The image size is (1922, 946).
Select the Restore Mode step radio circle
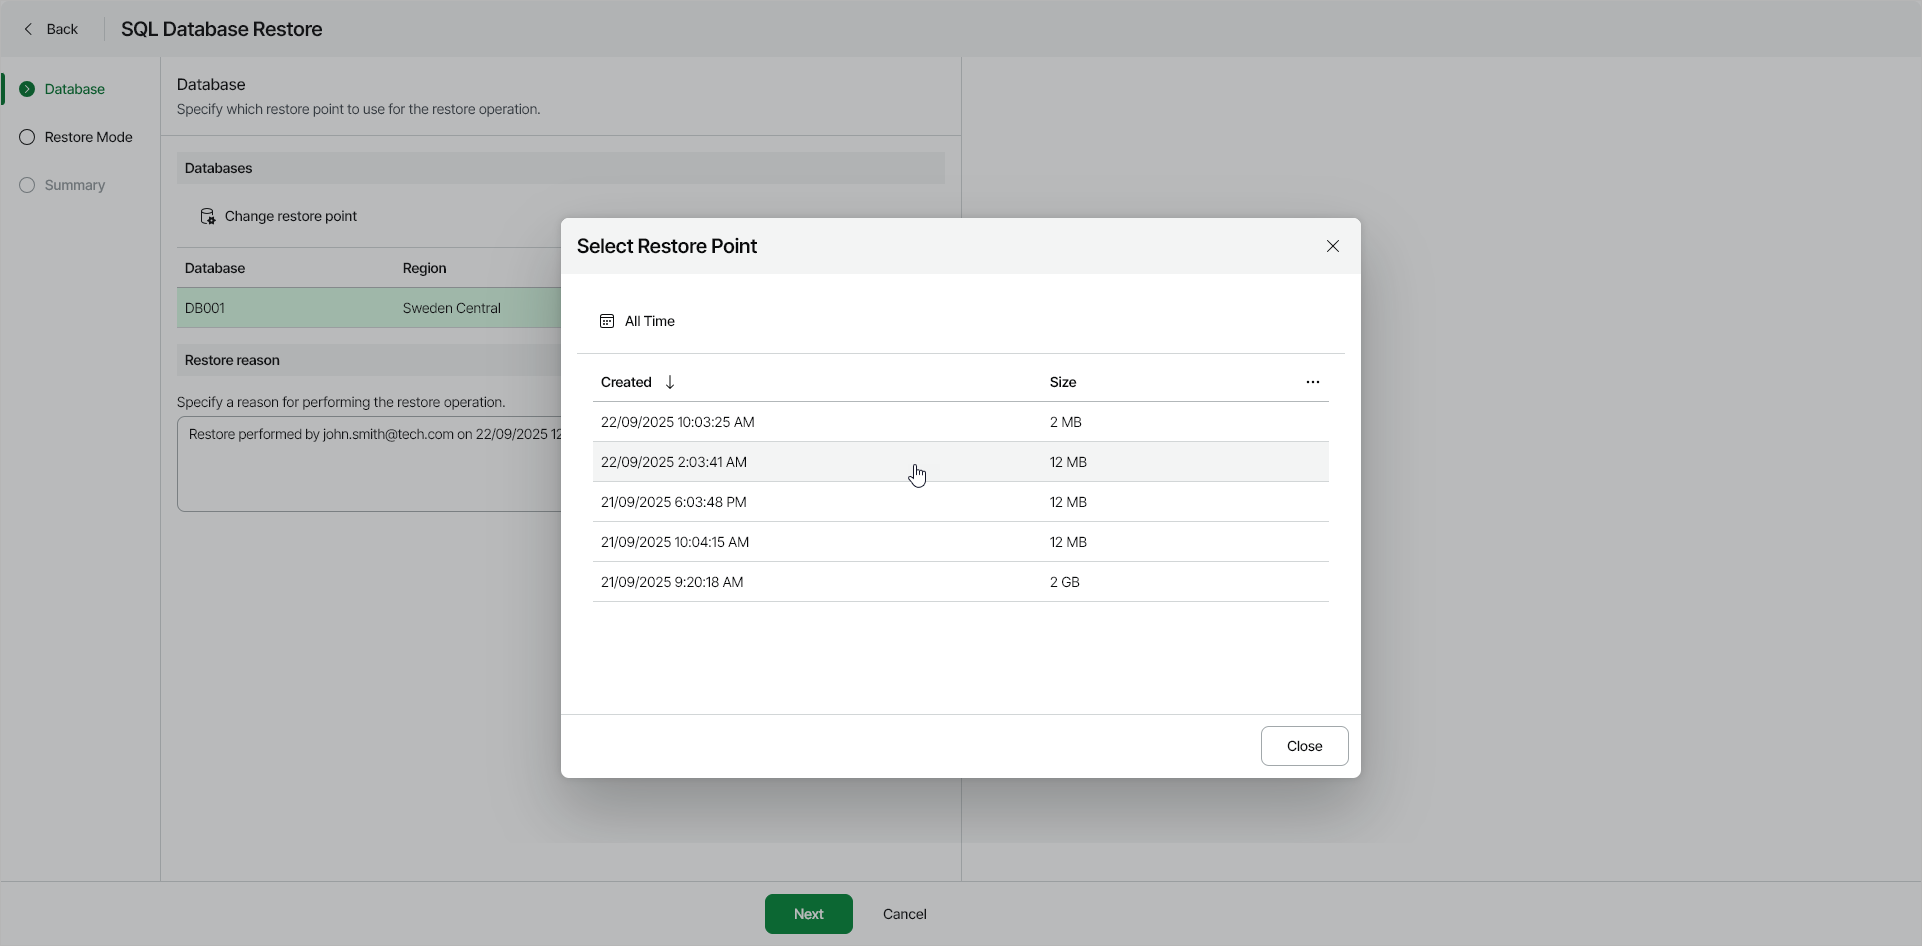pos(27,136)
